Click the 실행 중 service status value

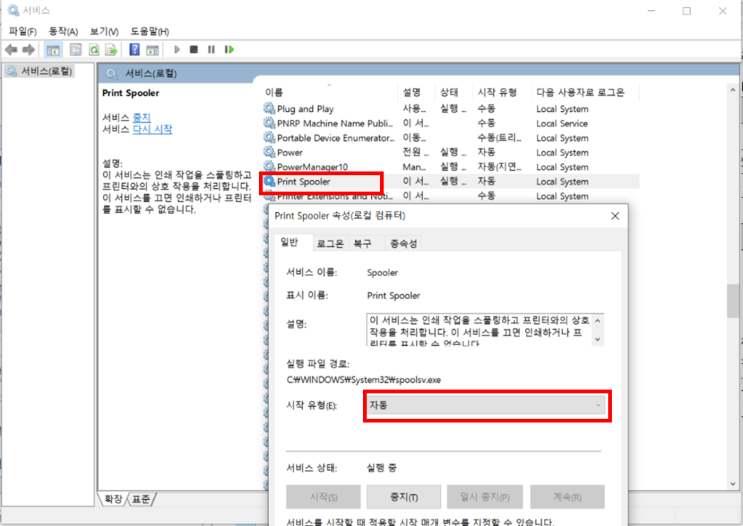pos(381,468)
